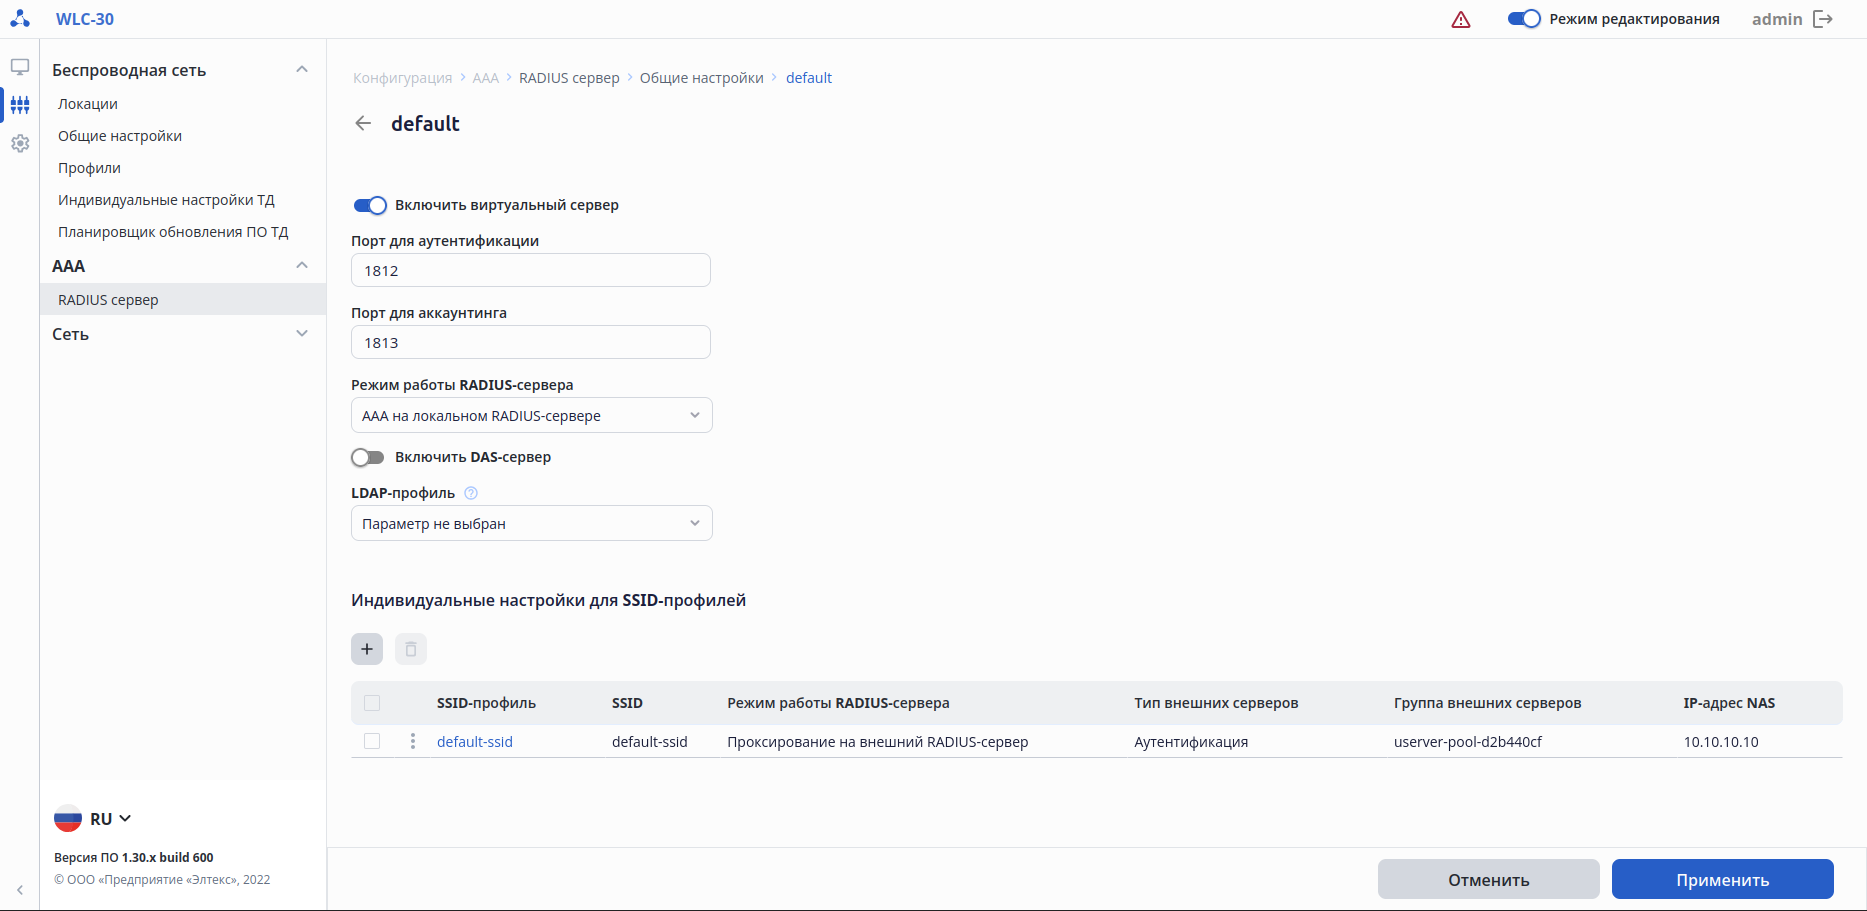The height and width of the screenshot is (911, 1867).
Task: Open three-dot menu for default-ssid row
Action: (413, 742)
